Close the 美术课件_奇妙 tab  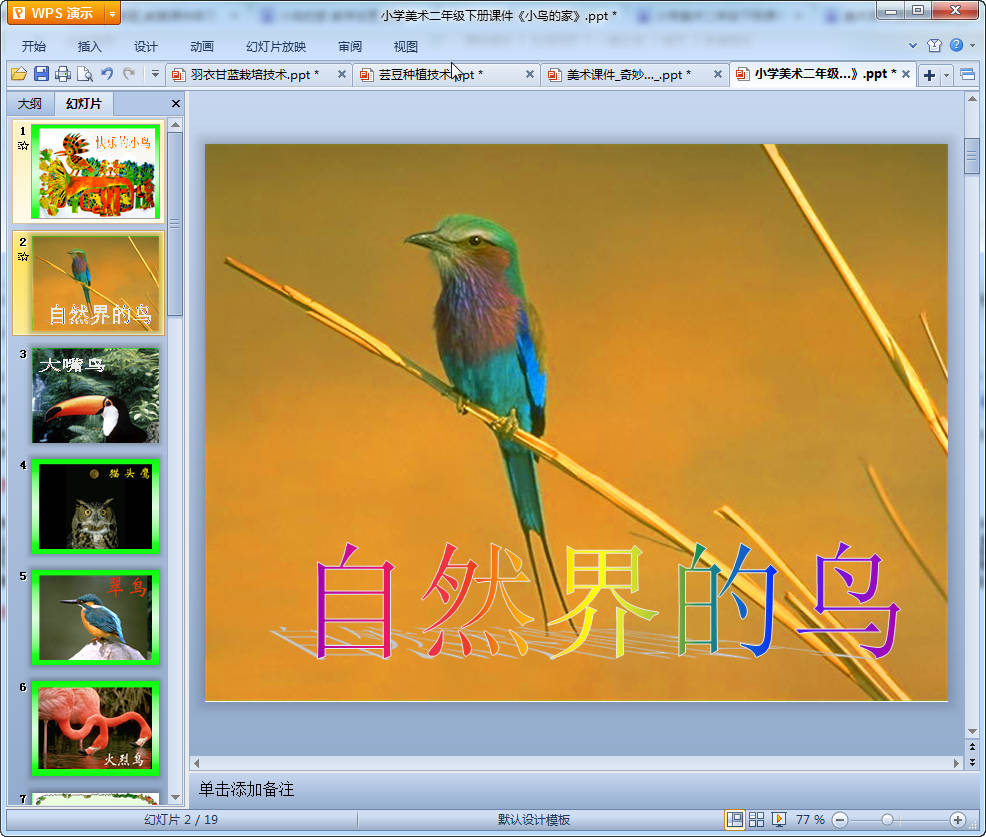[x=717, y=74]
